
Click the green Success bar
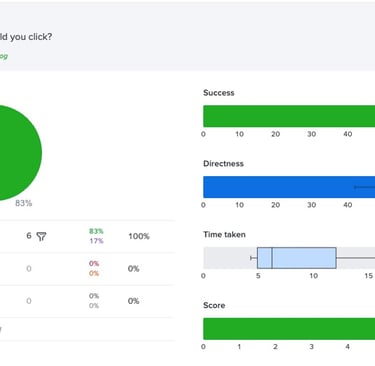coord(289,116)
